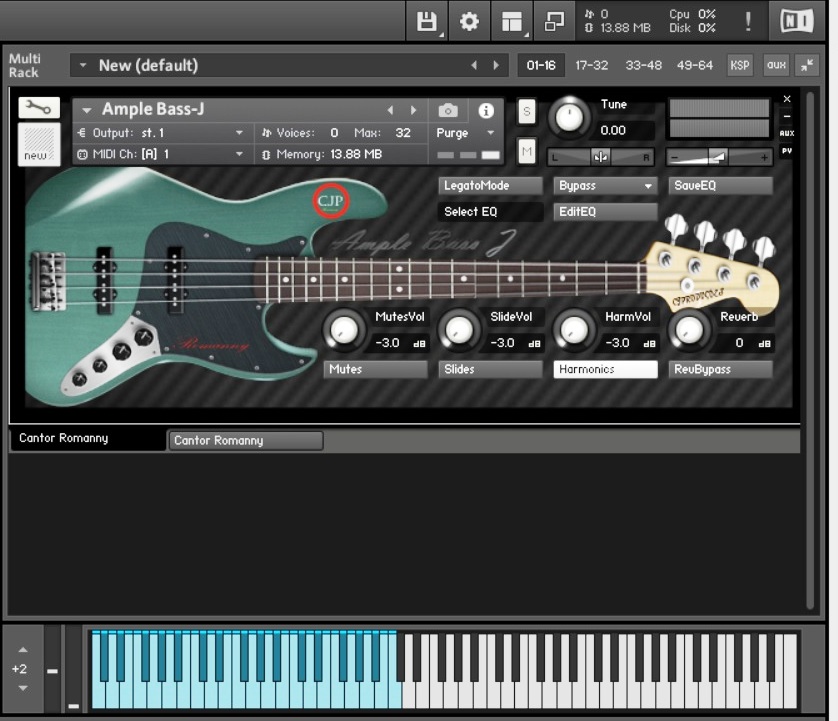Click the Select EQ label field
This screenshot has width=838, height=721.
490,212
